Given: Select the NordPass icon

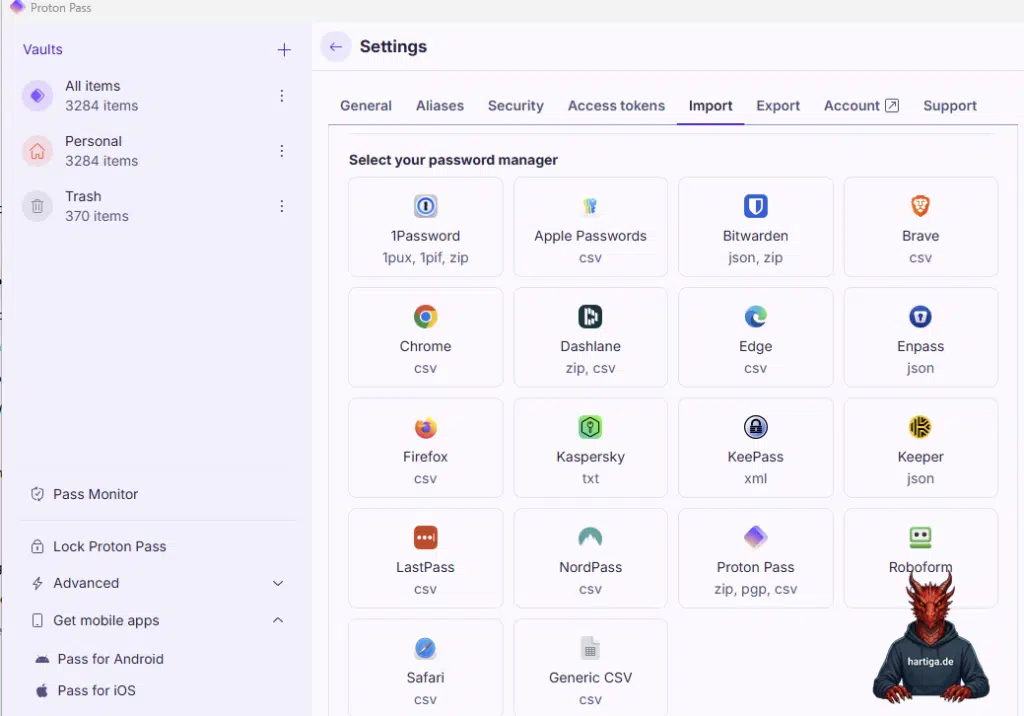Looking at the screenshot, I should click(x=590, y=538).
